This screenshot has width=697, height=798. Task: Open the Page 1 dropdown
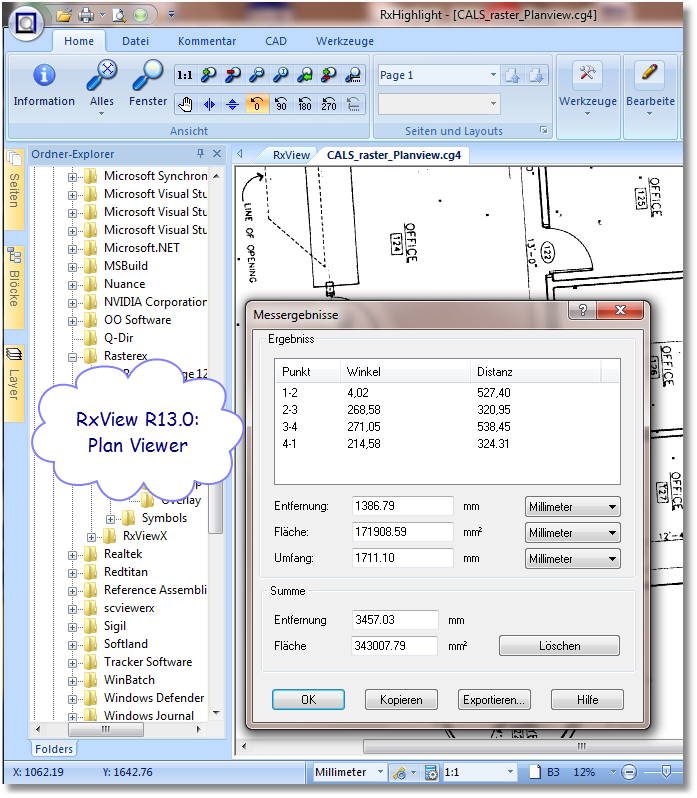point(493,75)
